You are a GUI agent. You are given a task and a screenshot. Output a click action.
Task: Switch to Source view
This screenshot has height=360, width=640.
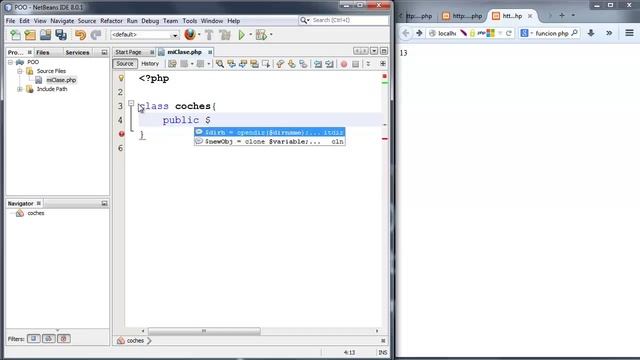125,64
